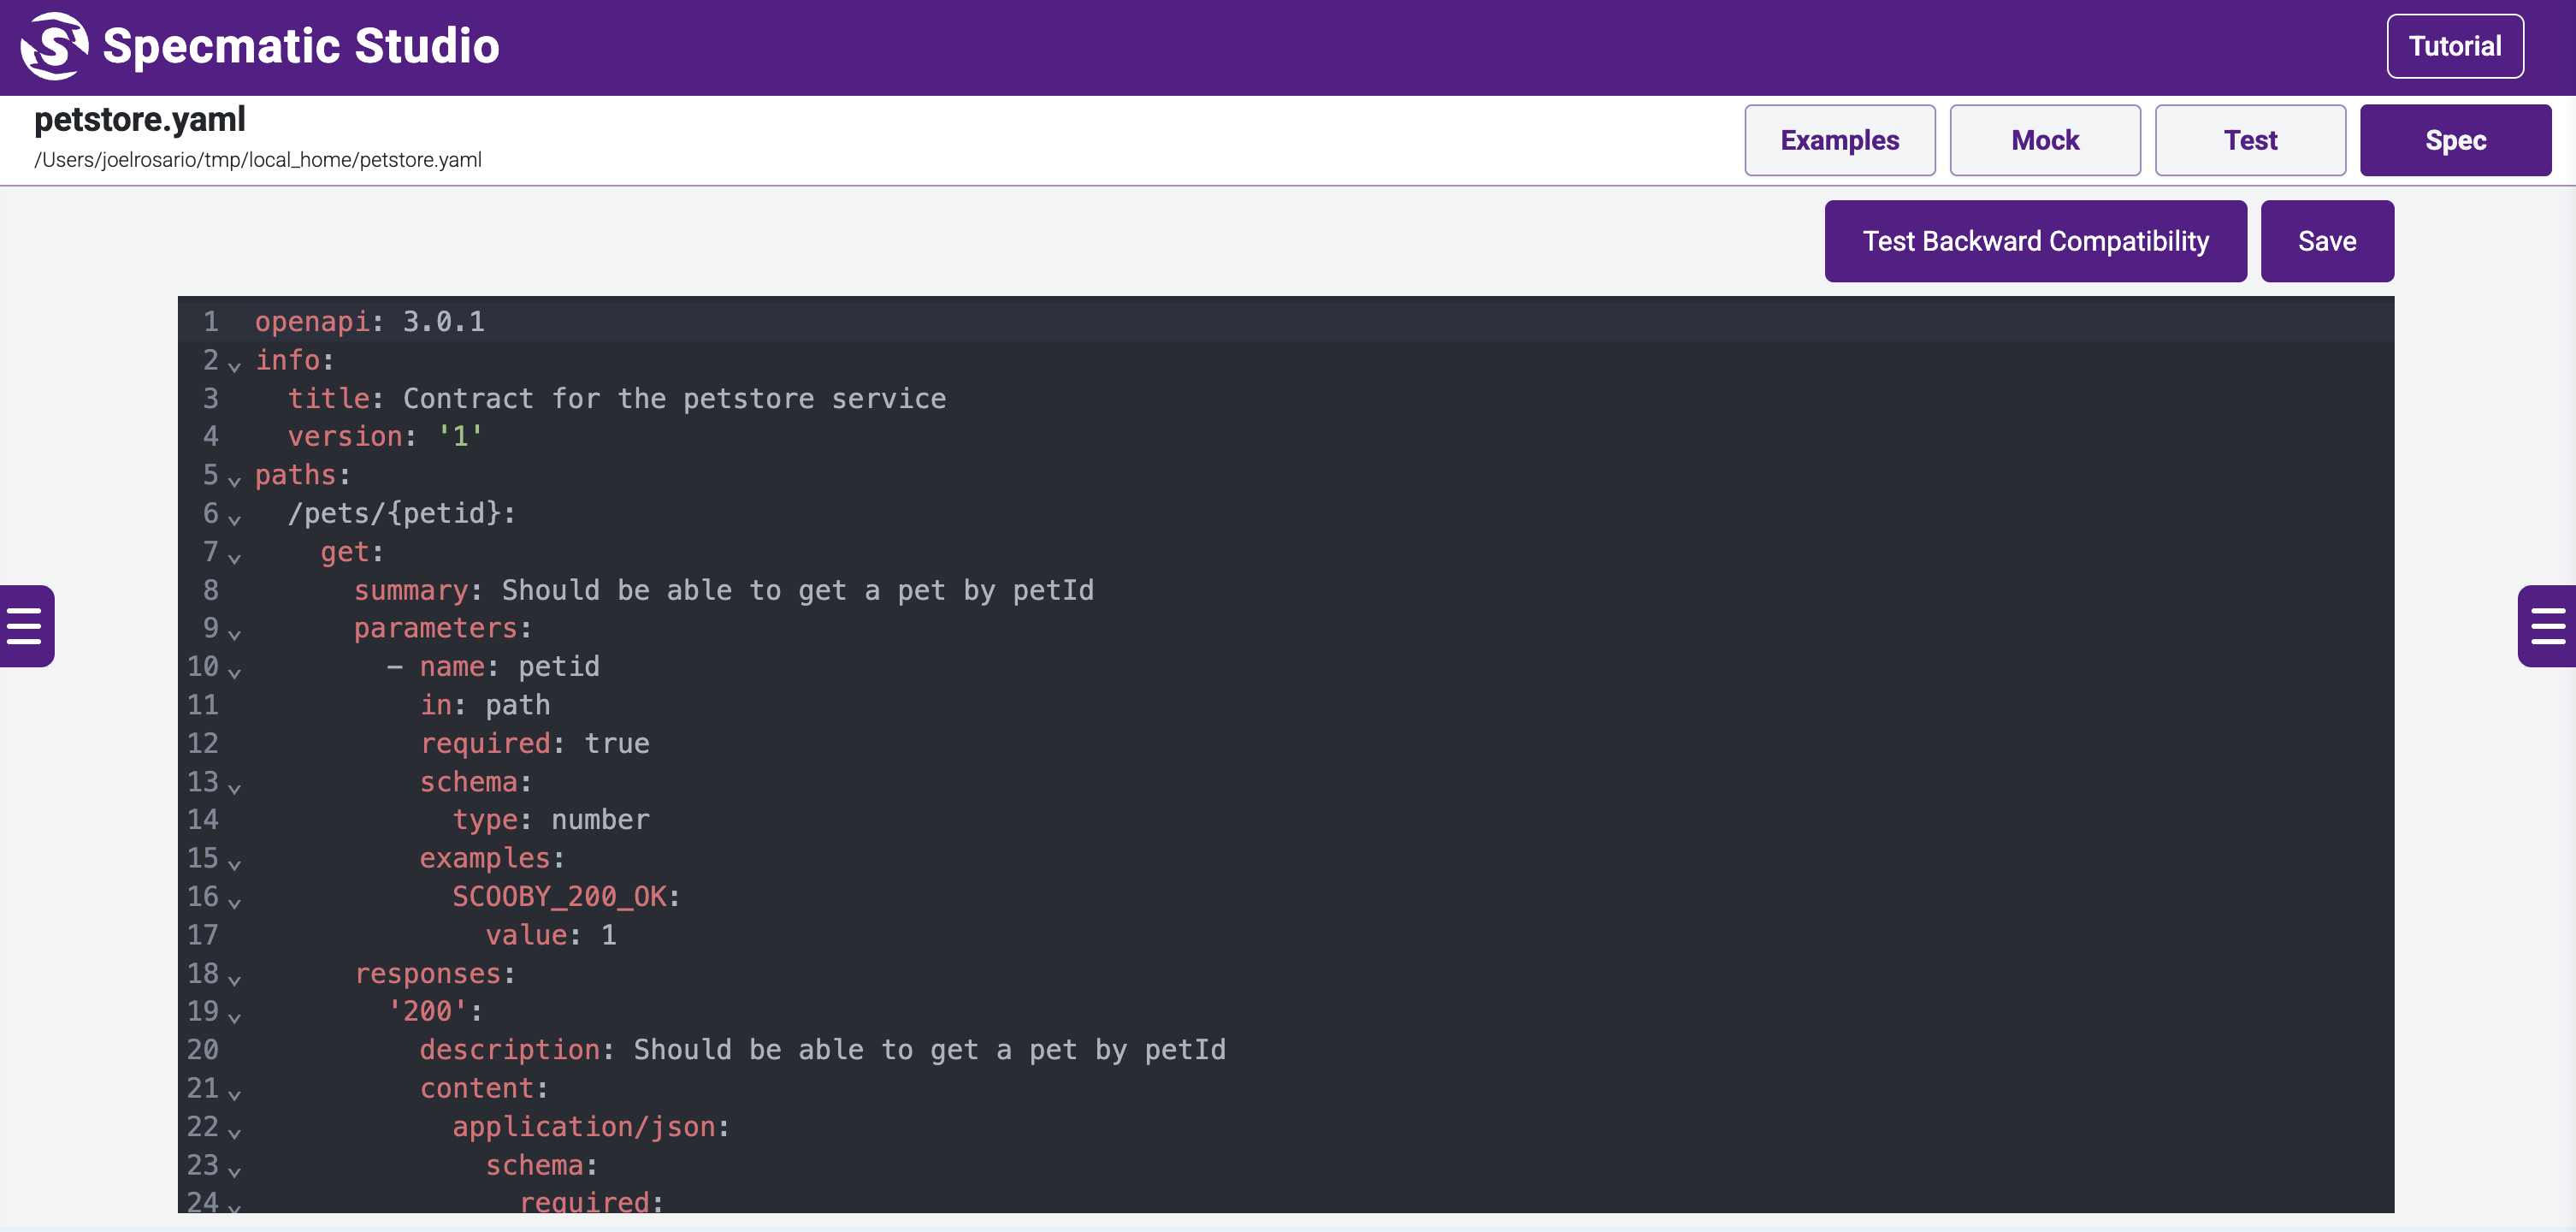Screen dimensions: 2576x1232
Task: Fold the responses block at line 18
Action: point(234,979)
